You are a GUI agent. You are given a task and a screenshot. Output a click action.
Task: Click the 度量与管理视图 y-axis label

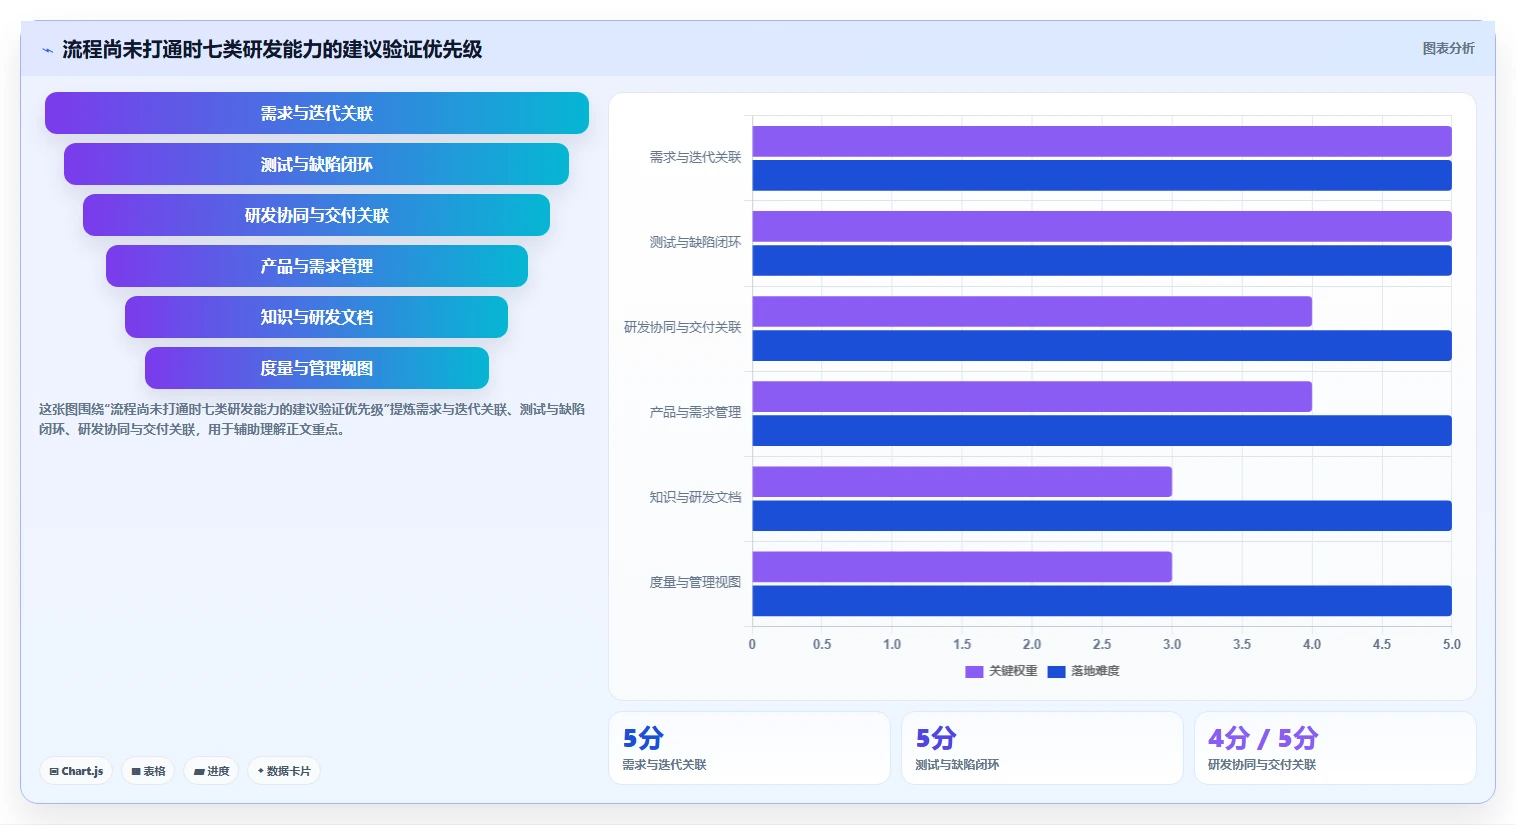[695, 582]
